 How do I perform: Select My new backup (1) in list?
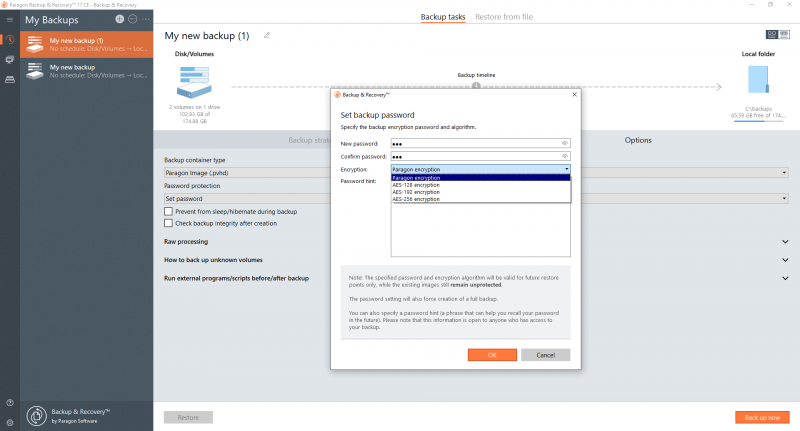87,44
